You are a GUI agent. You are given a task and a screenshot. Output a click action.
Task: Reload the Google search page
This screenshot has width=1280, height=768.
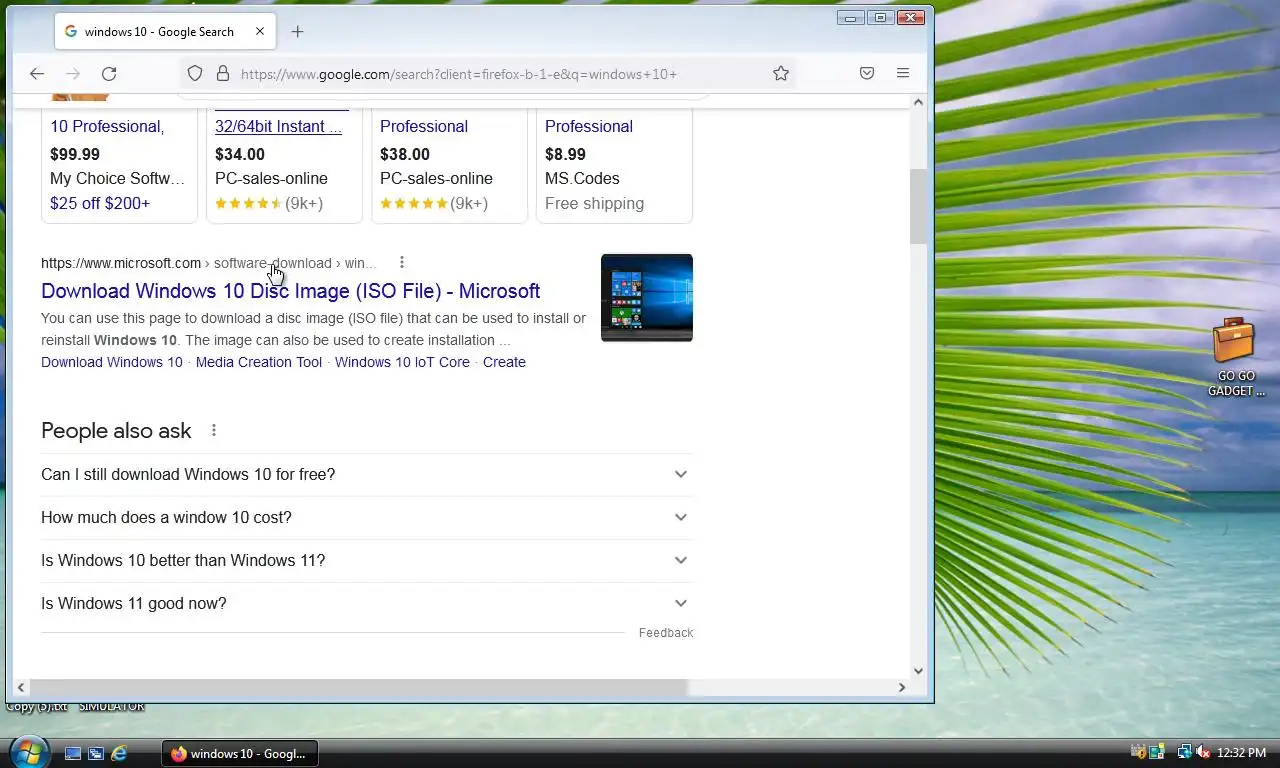point(109,73)
